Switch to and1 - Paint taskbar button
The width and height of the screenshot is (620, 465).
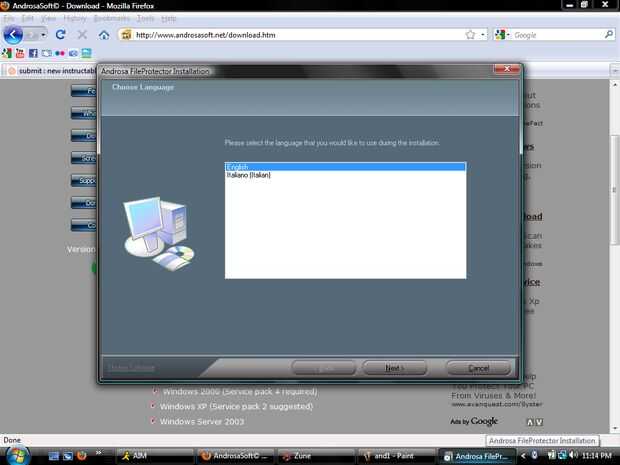[395, 456]
